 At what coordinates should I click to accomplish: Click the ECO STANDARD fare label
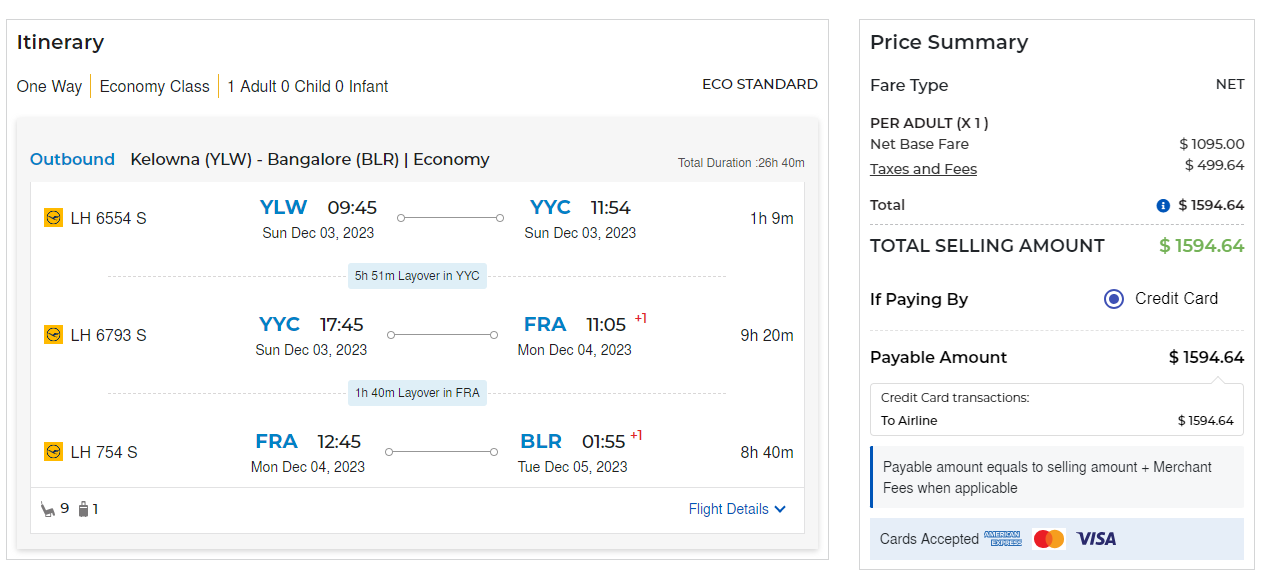(759, 85)
